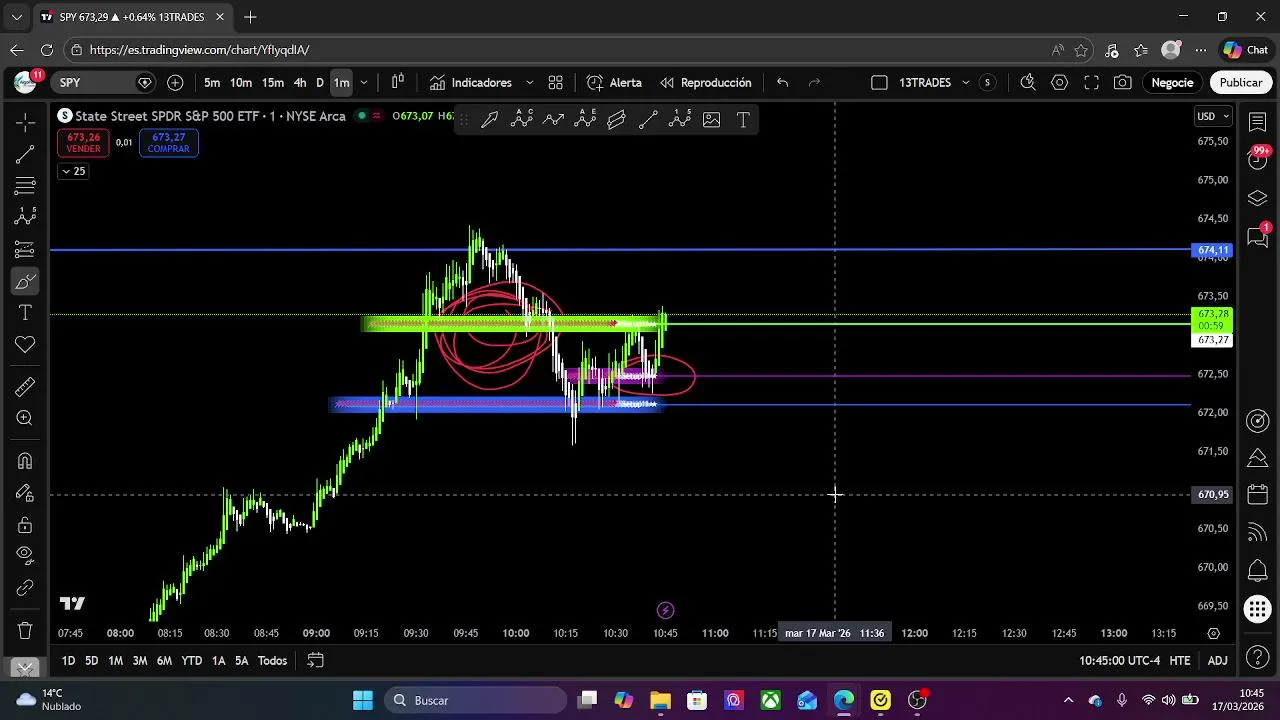Expand the collapsed 25 indicators legend
1280x720 pixels.
click(x=73, y=171)
